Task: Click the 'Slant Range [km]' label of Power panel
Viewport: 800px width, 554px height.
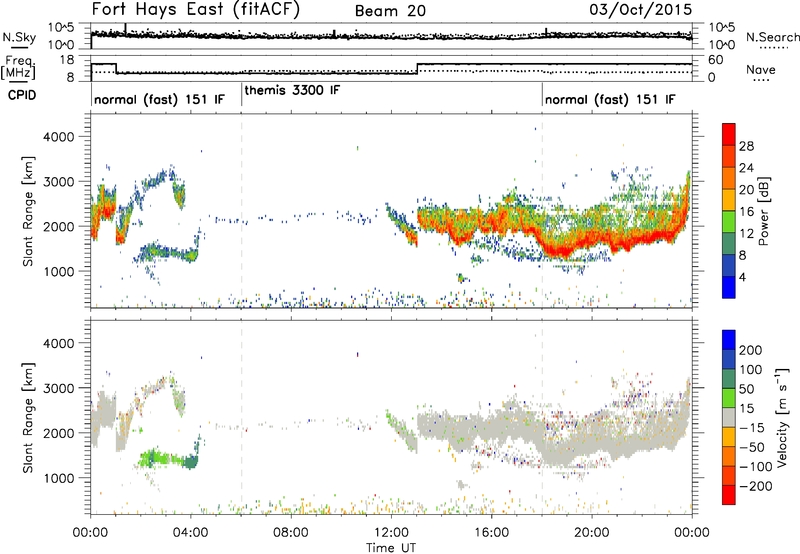Action: click(x=28, y=211)
